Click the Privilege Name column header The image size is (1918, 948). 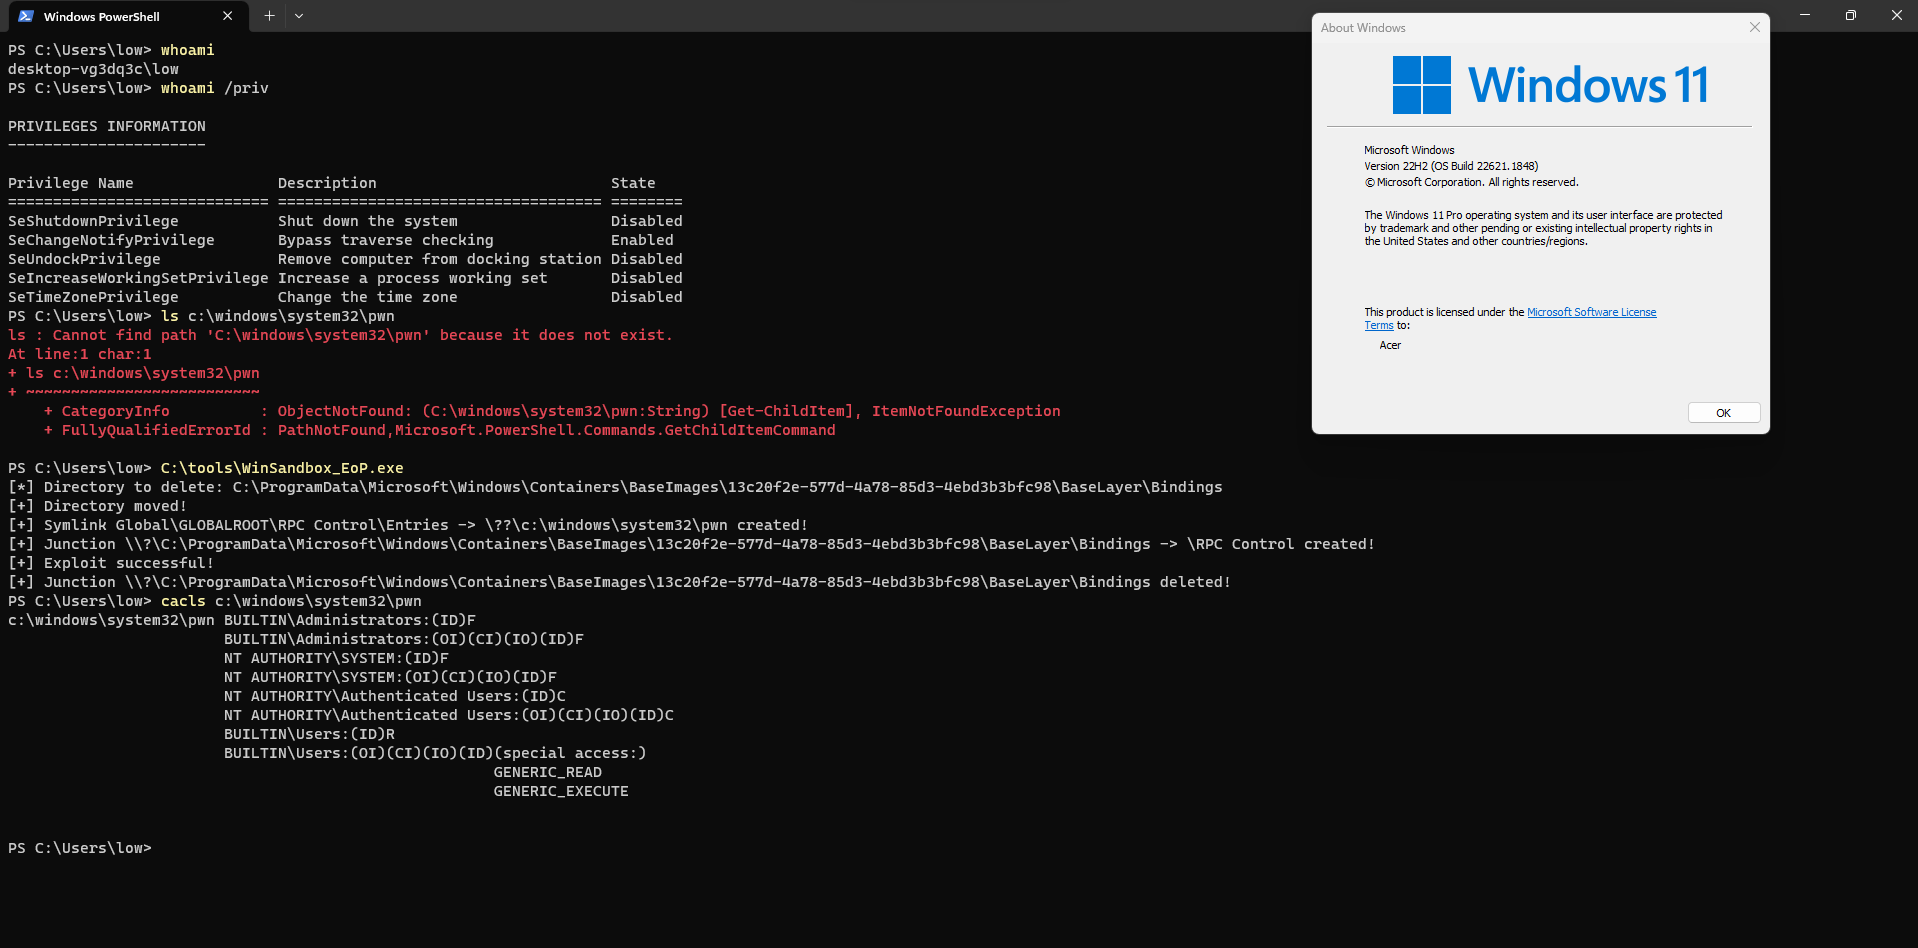coord(70,183)
